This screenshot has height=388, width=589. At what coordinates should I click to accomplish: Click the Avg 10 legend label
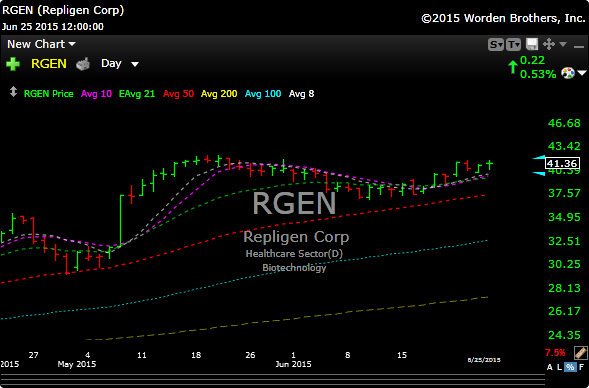96,94
